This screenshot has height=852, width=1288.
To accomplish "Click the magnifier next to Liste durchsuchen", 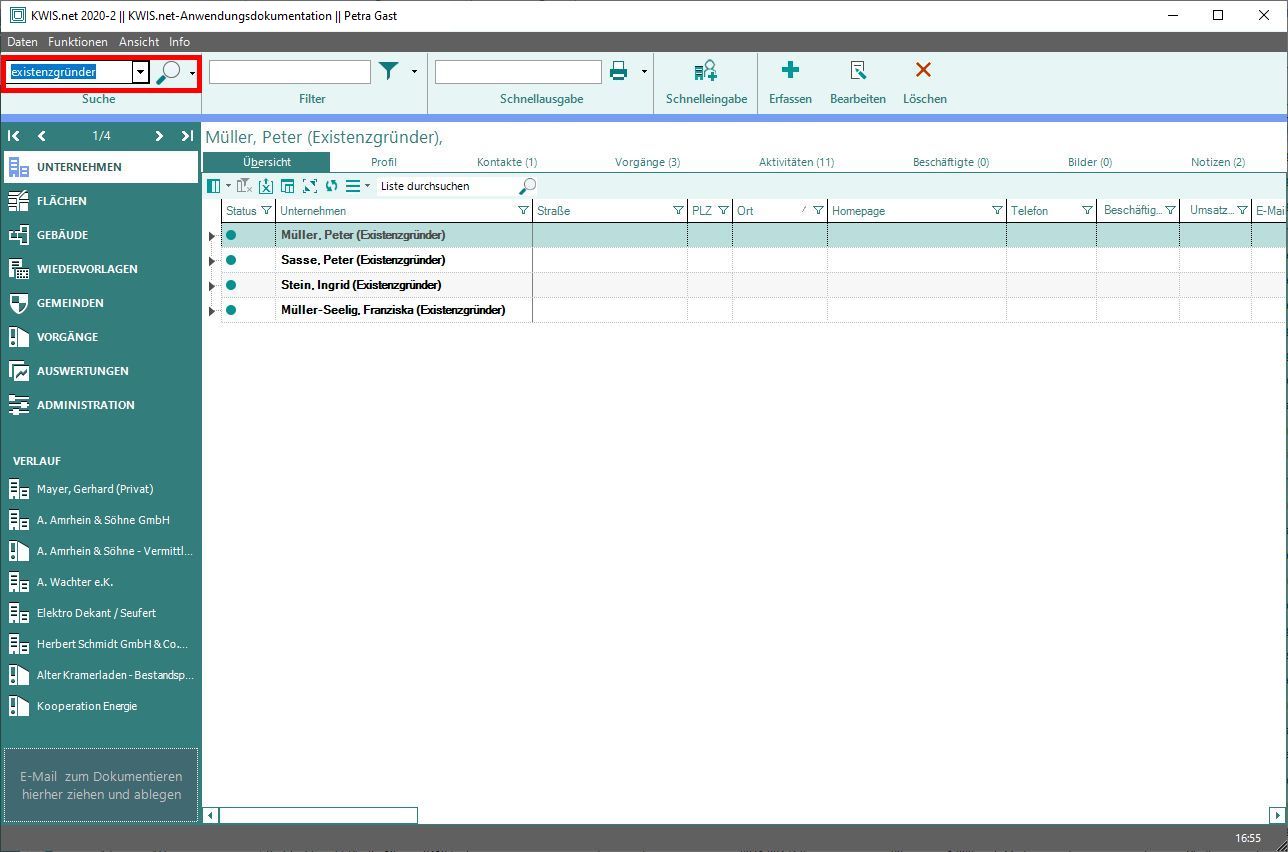I will click(528, 186).
